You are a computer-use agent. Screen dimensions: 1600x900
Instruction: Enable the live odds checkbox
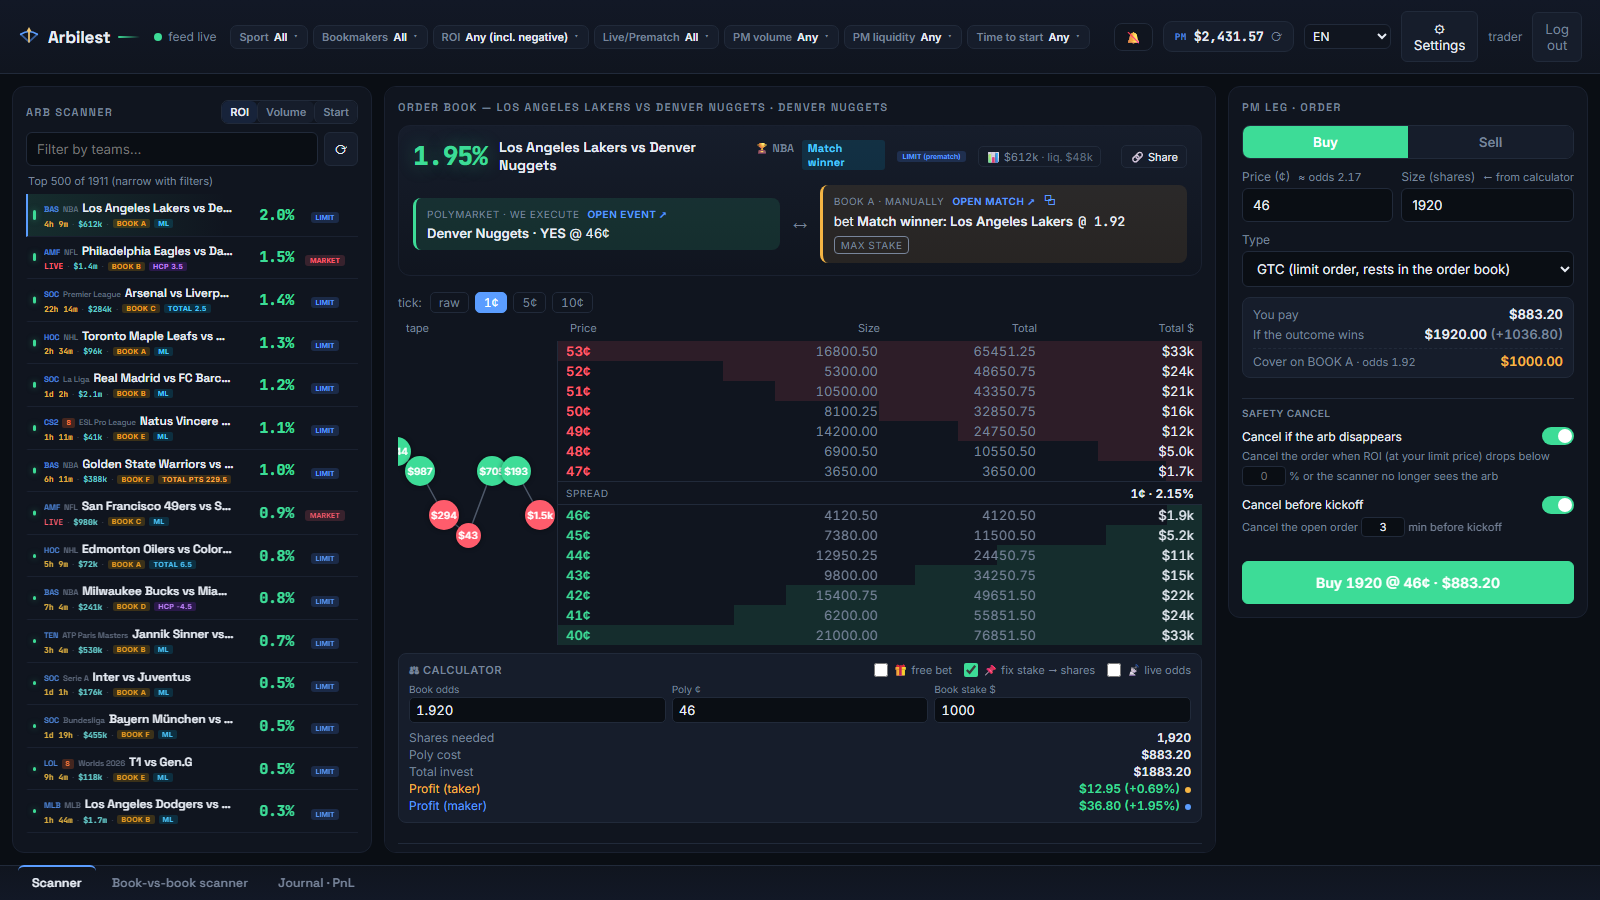click(1114, 670)
